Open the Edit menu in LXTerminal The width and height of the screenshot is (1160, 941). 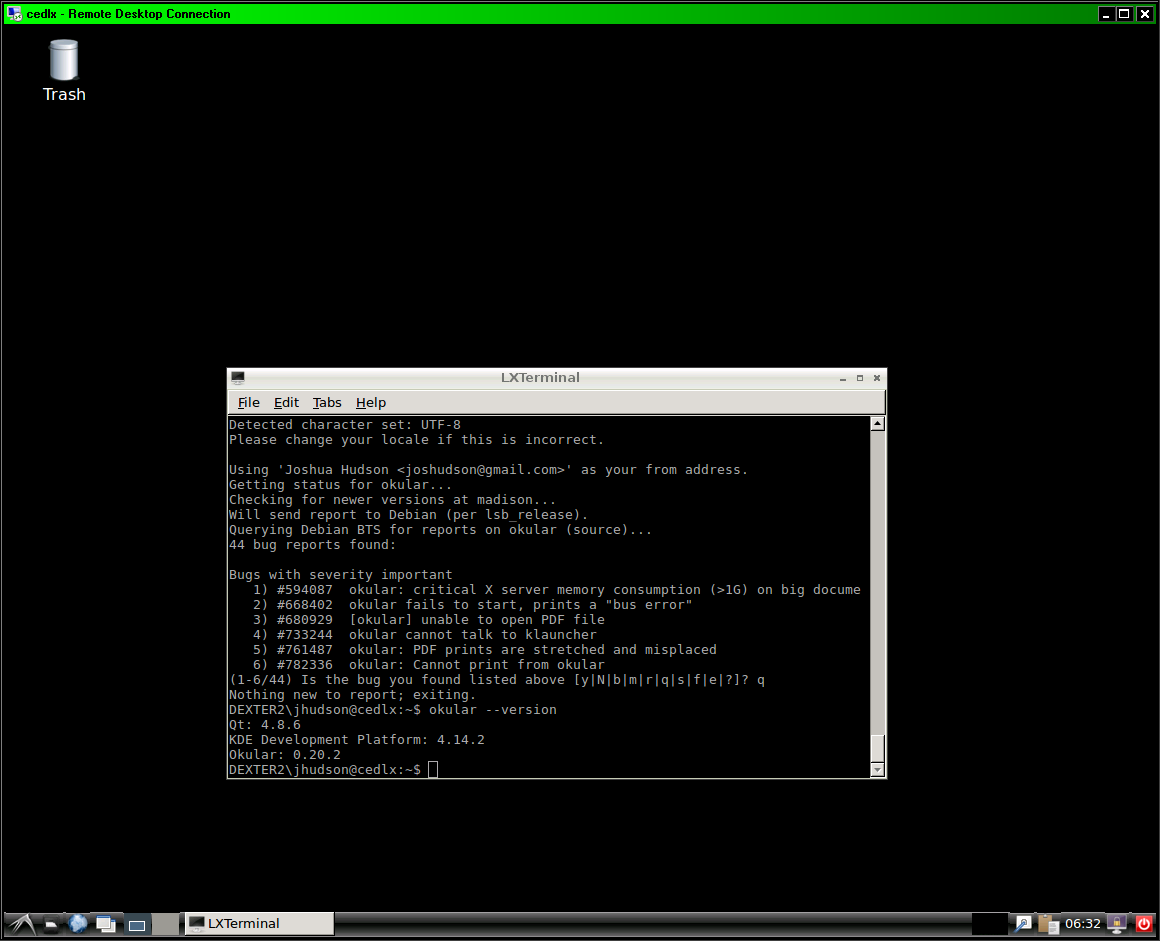(286, 402)
